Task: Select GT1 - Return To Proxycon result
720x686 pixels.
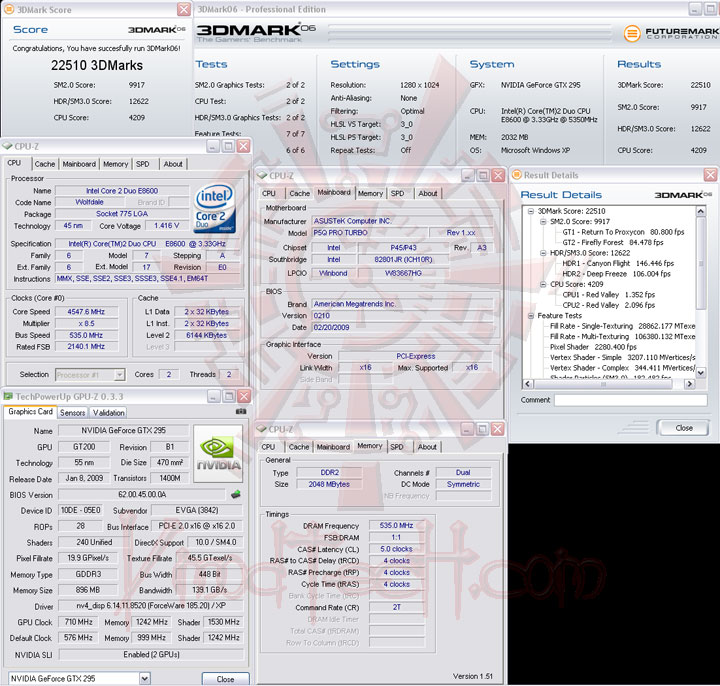Action: (x=623, y=232)
